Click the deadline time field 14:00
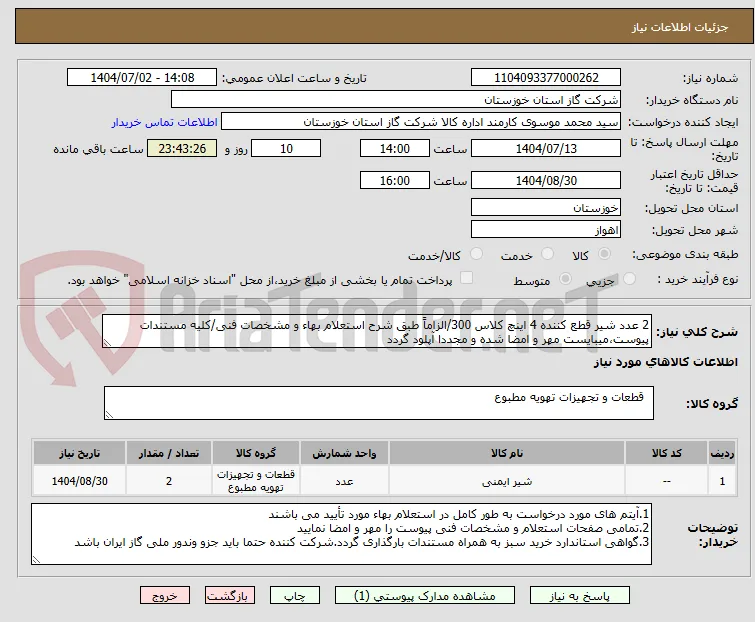 (x=394, y=148)
